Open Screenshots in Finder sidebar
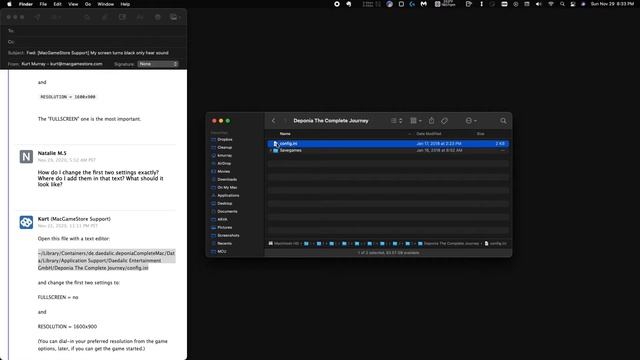 click(228, 236)
